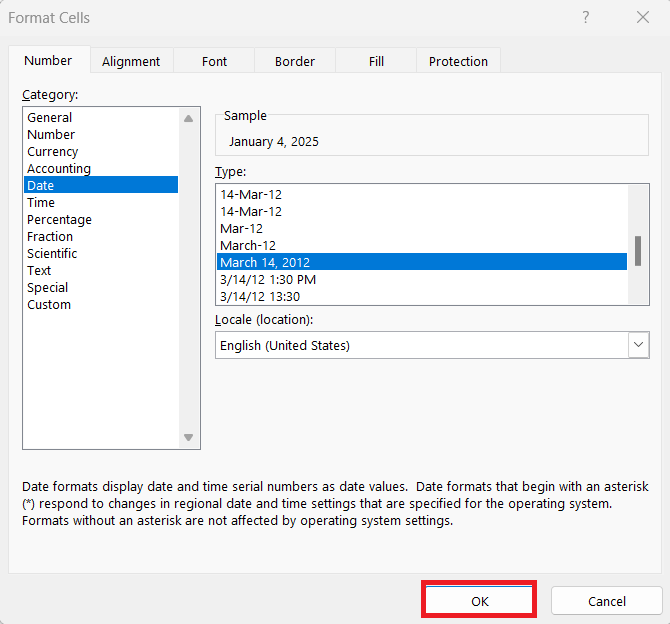Select the Special category
This screenshot has width=670, height=624.
point(101,287)
